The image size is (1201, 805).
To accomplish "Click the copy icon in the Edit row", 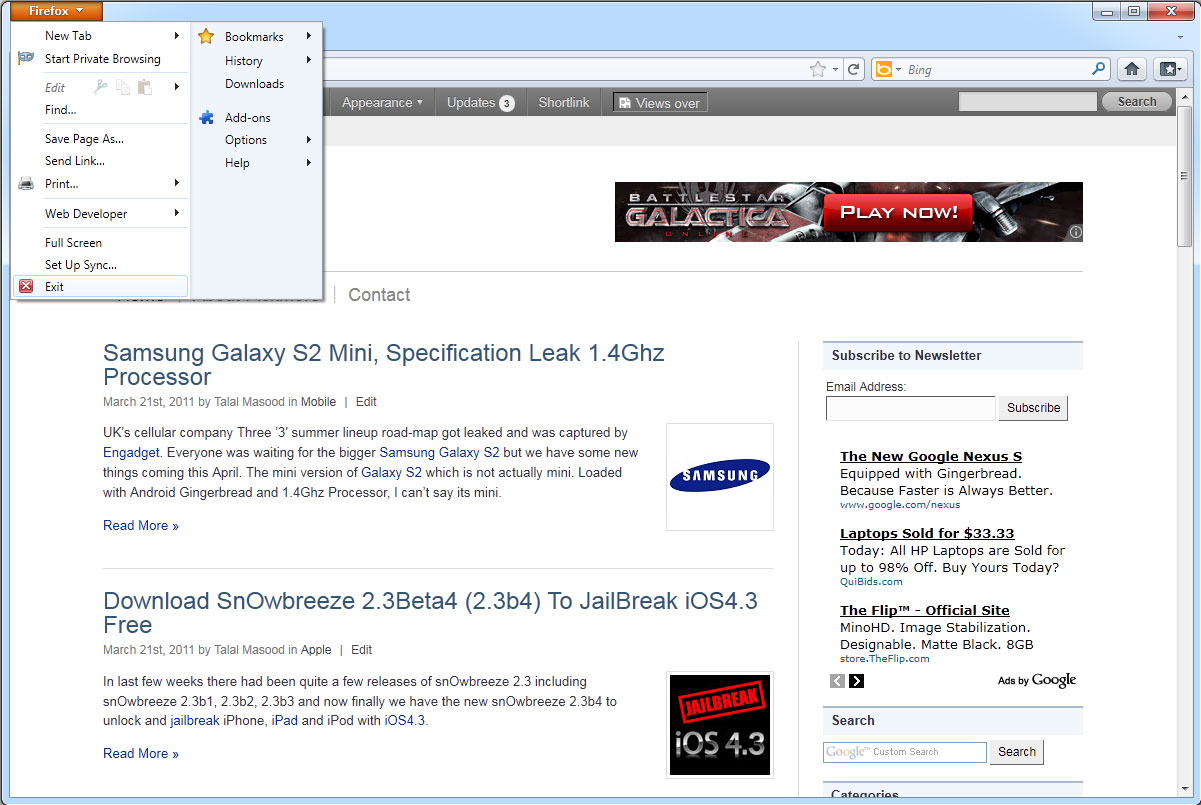I will [x=123, y=87].
